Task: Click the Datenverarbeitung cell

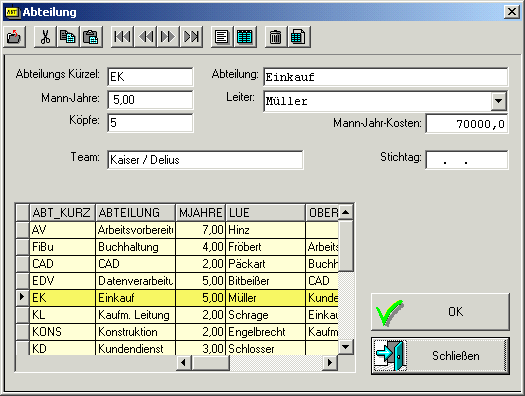Action: (x=135, y=281)
